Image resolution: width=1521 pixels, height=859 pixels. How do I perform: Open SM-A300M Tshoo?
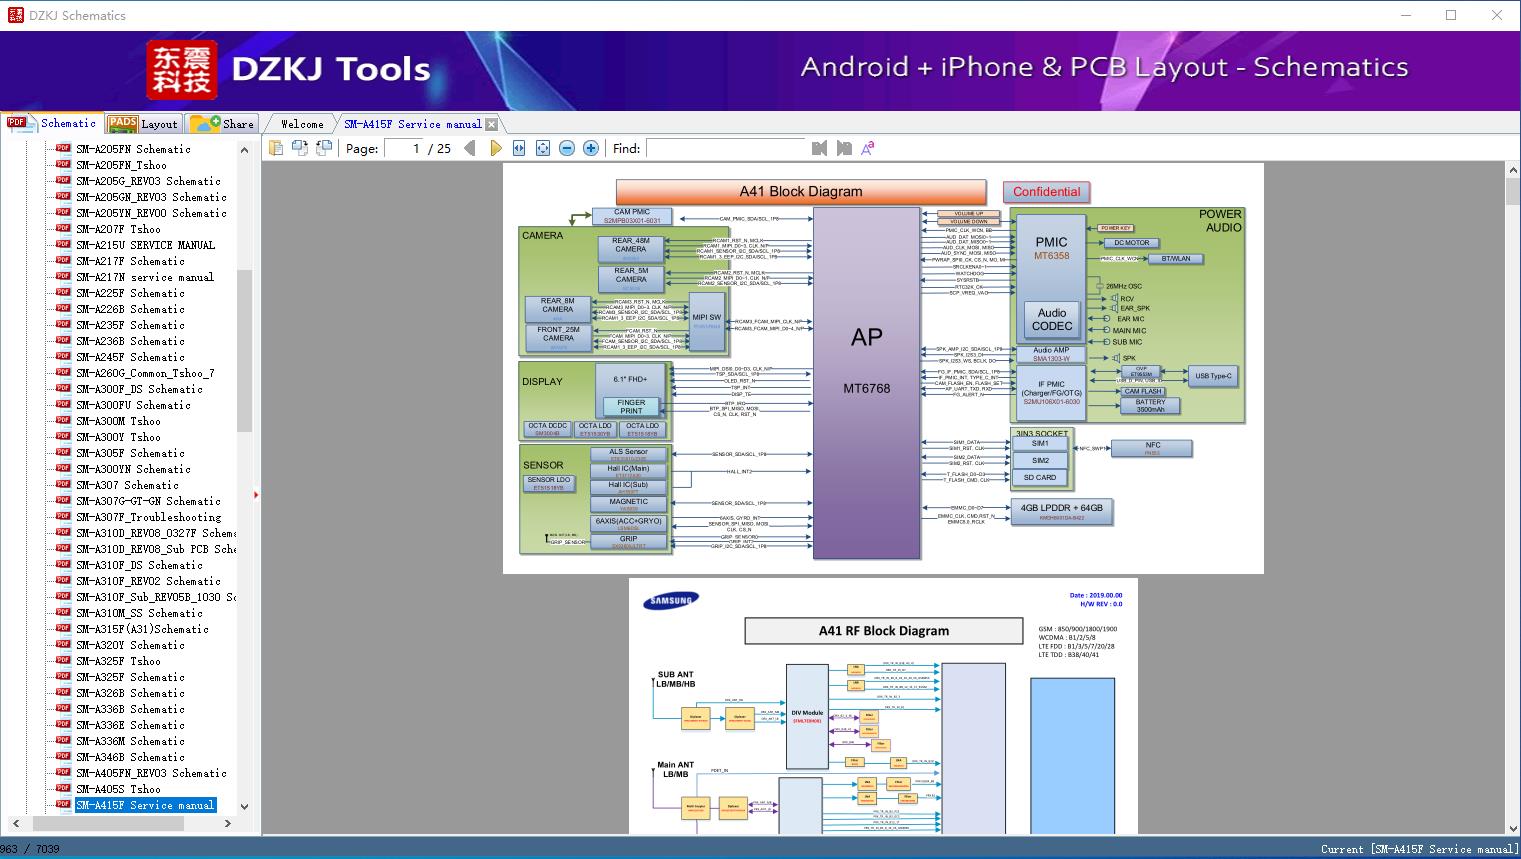[x=118, y=421]
